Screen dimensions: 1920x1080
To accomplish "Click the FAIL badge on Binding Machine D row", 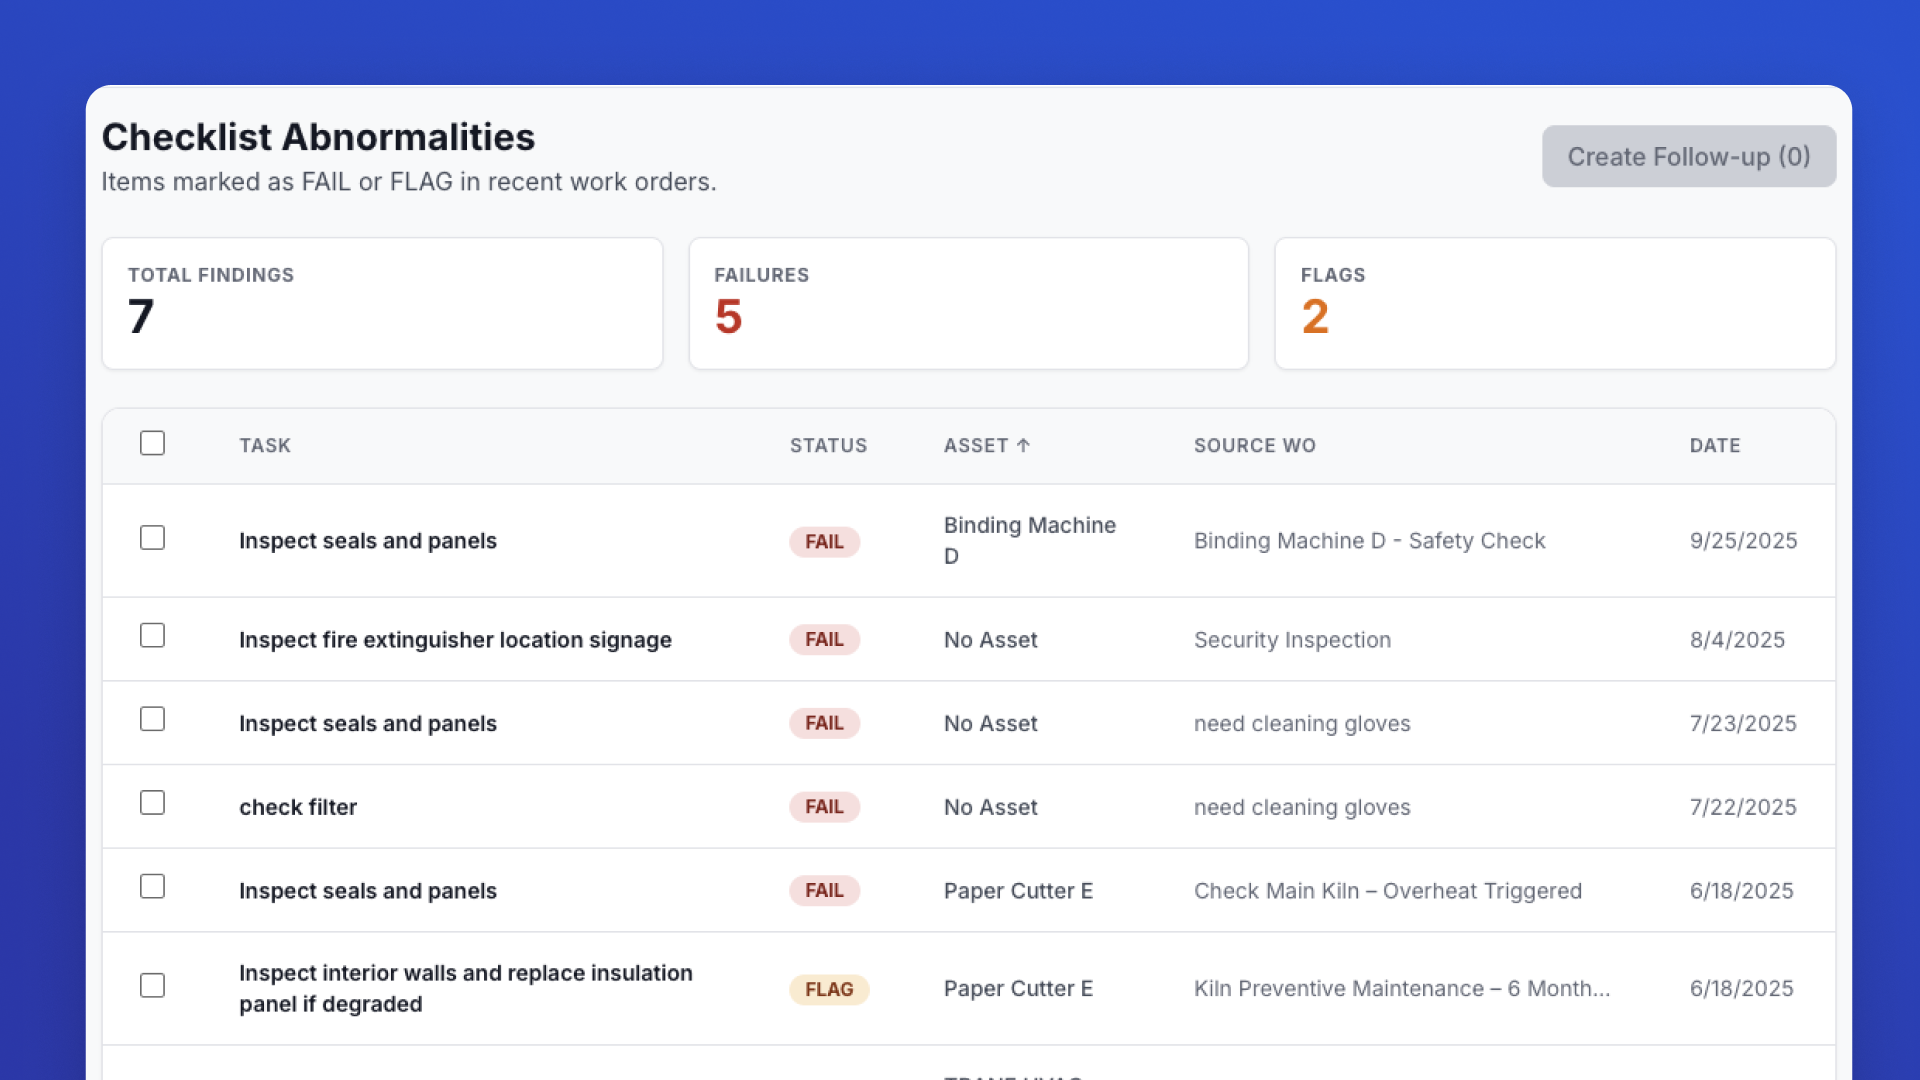I will [824, 541].
